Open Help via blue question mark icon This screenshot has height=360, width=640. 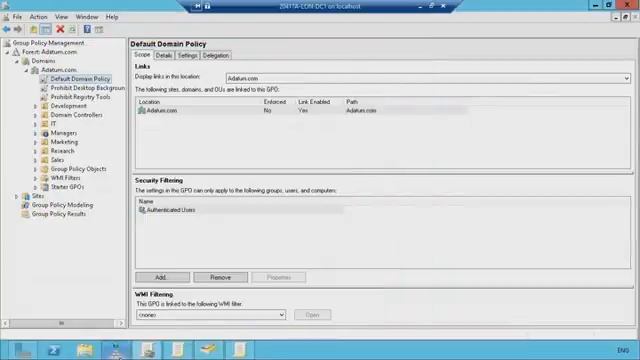point(87,29)
